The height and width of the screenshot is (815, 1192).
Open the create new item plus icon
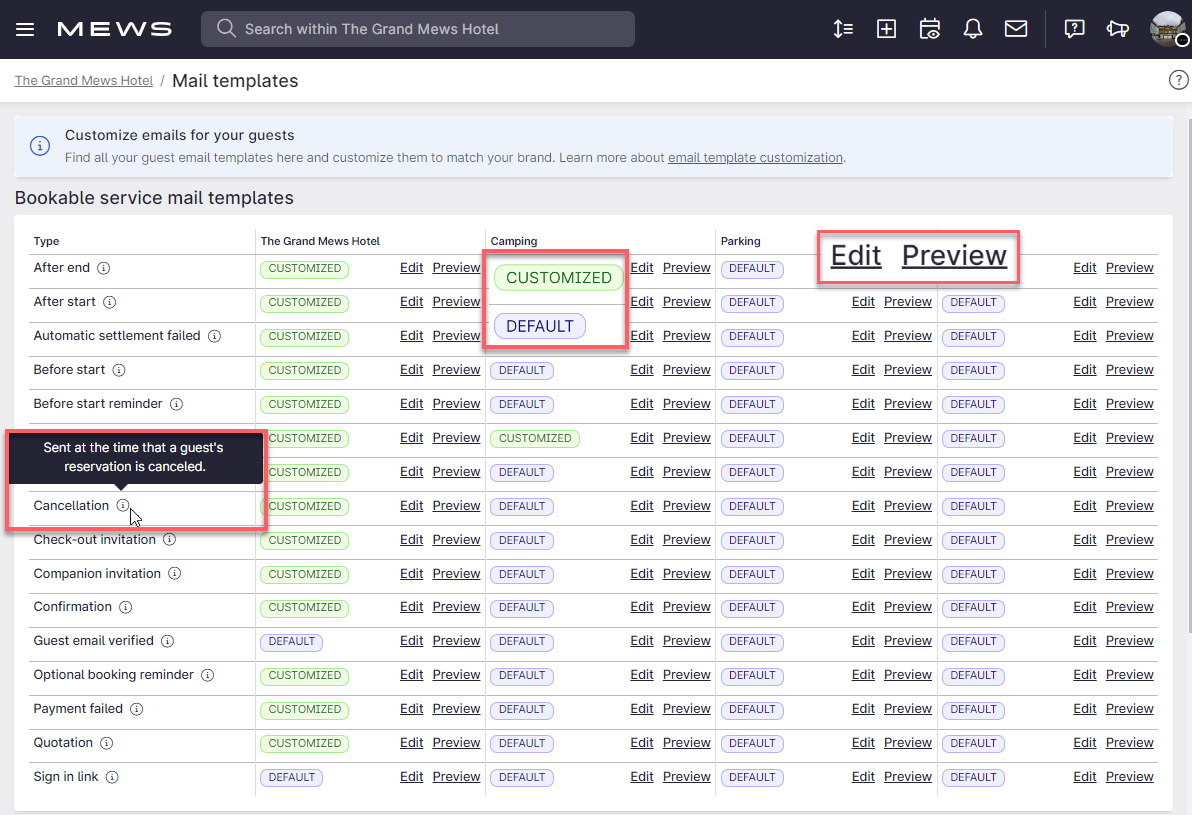886,29
